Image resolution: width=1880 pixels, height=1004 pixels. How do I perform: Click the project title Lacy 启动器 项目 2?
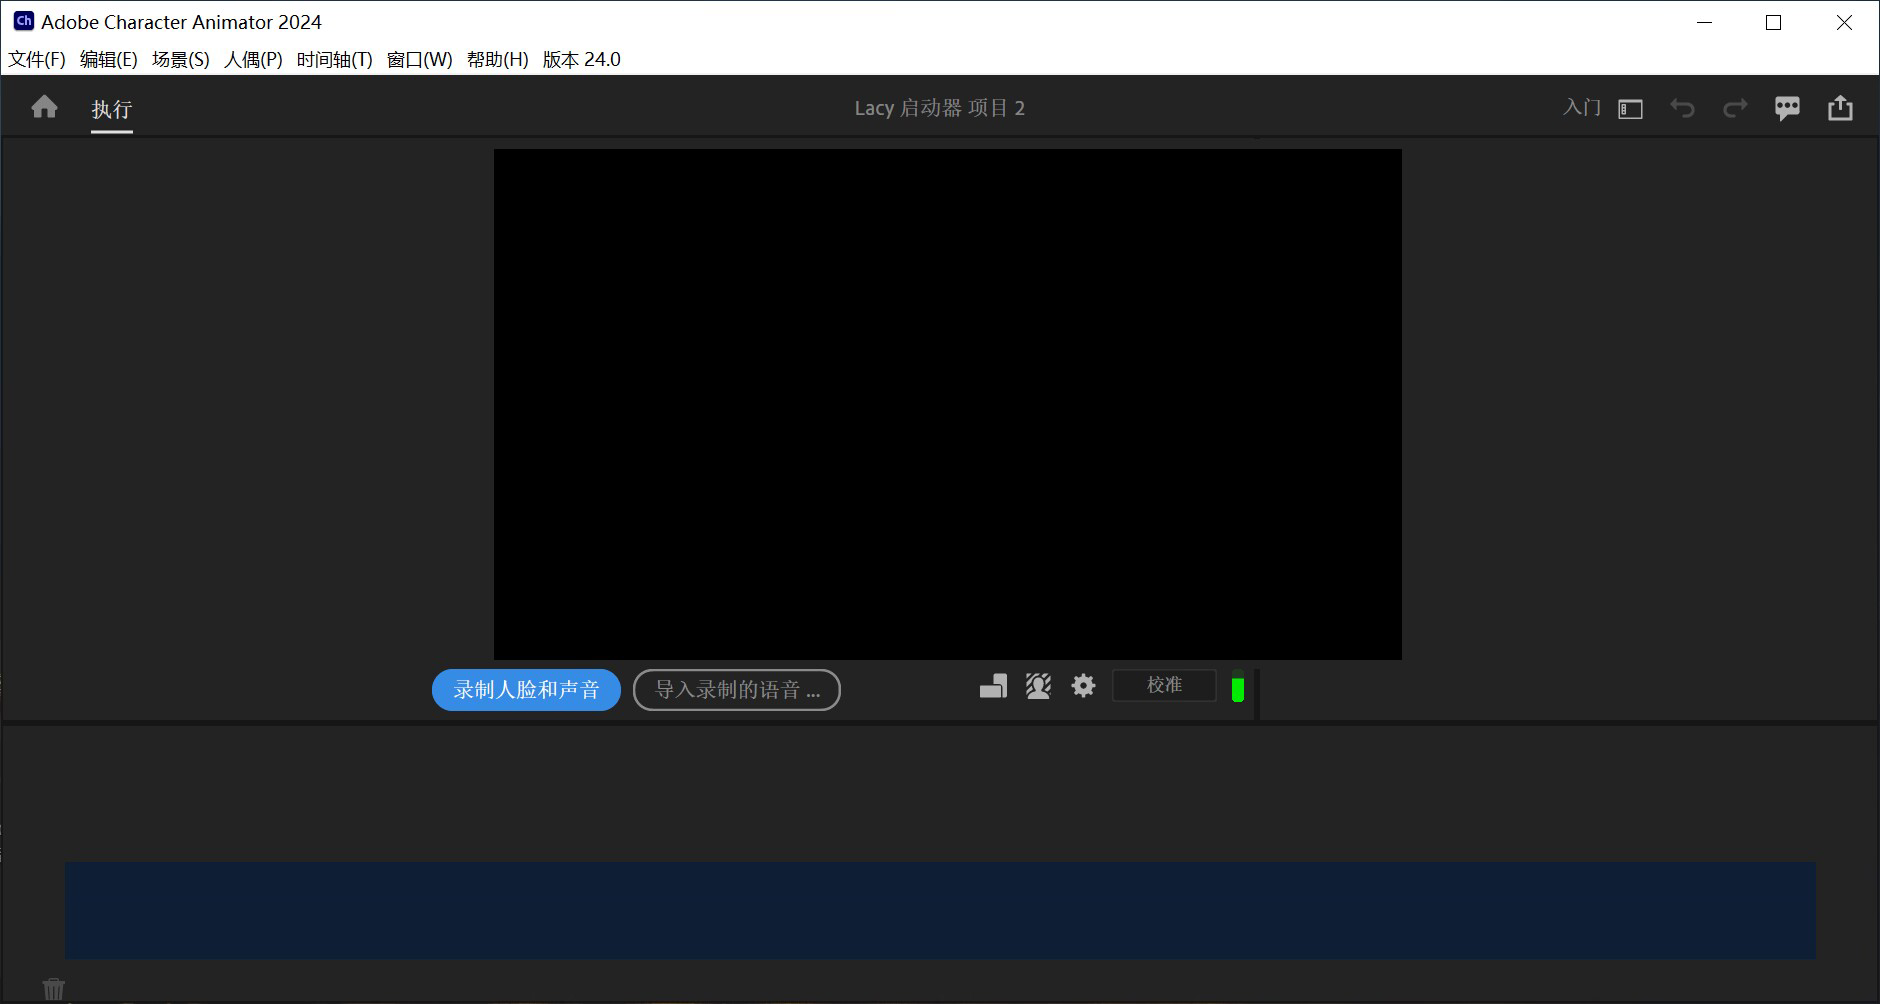click(x=940, y=108)
